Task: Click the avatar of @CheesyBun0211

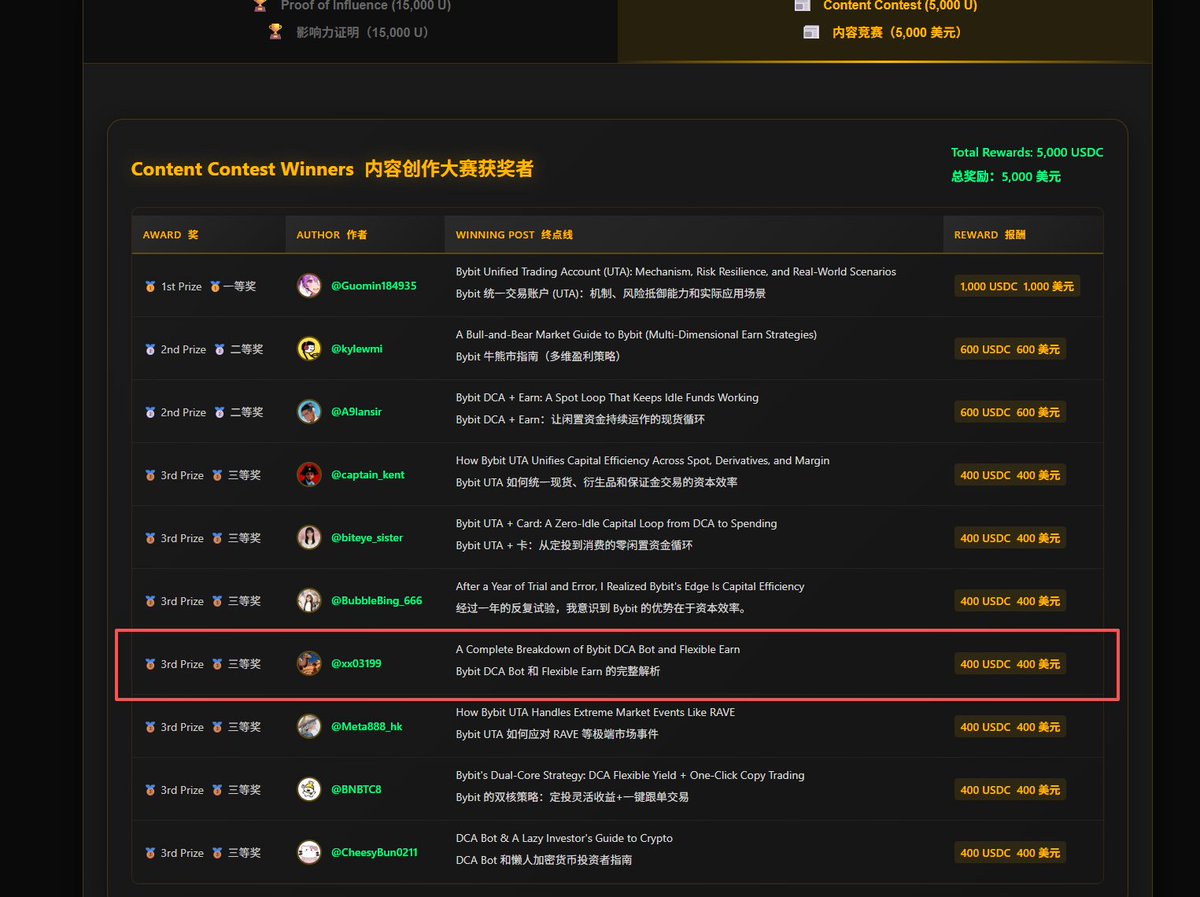Action: (x=309, y=853)
